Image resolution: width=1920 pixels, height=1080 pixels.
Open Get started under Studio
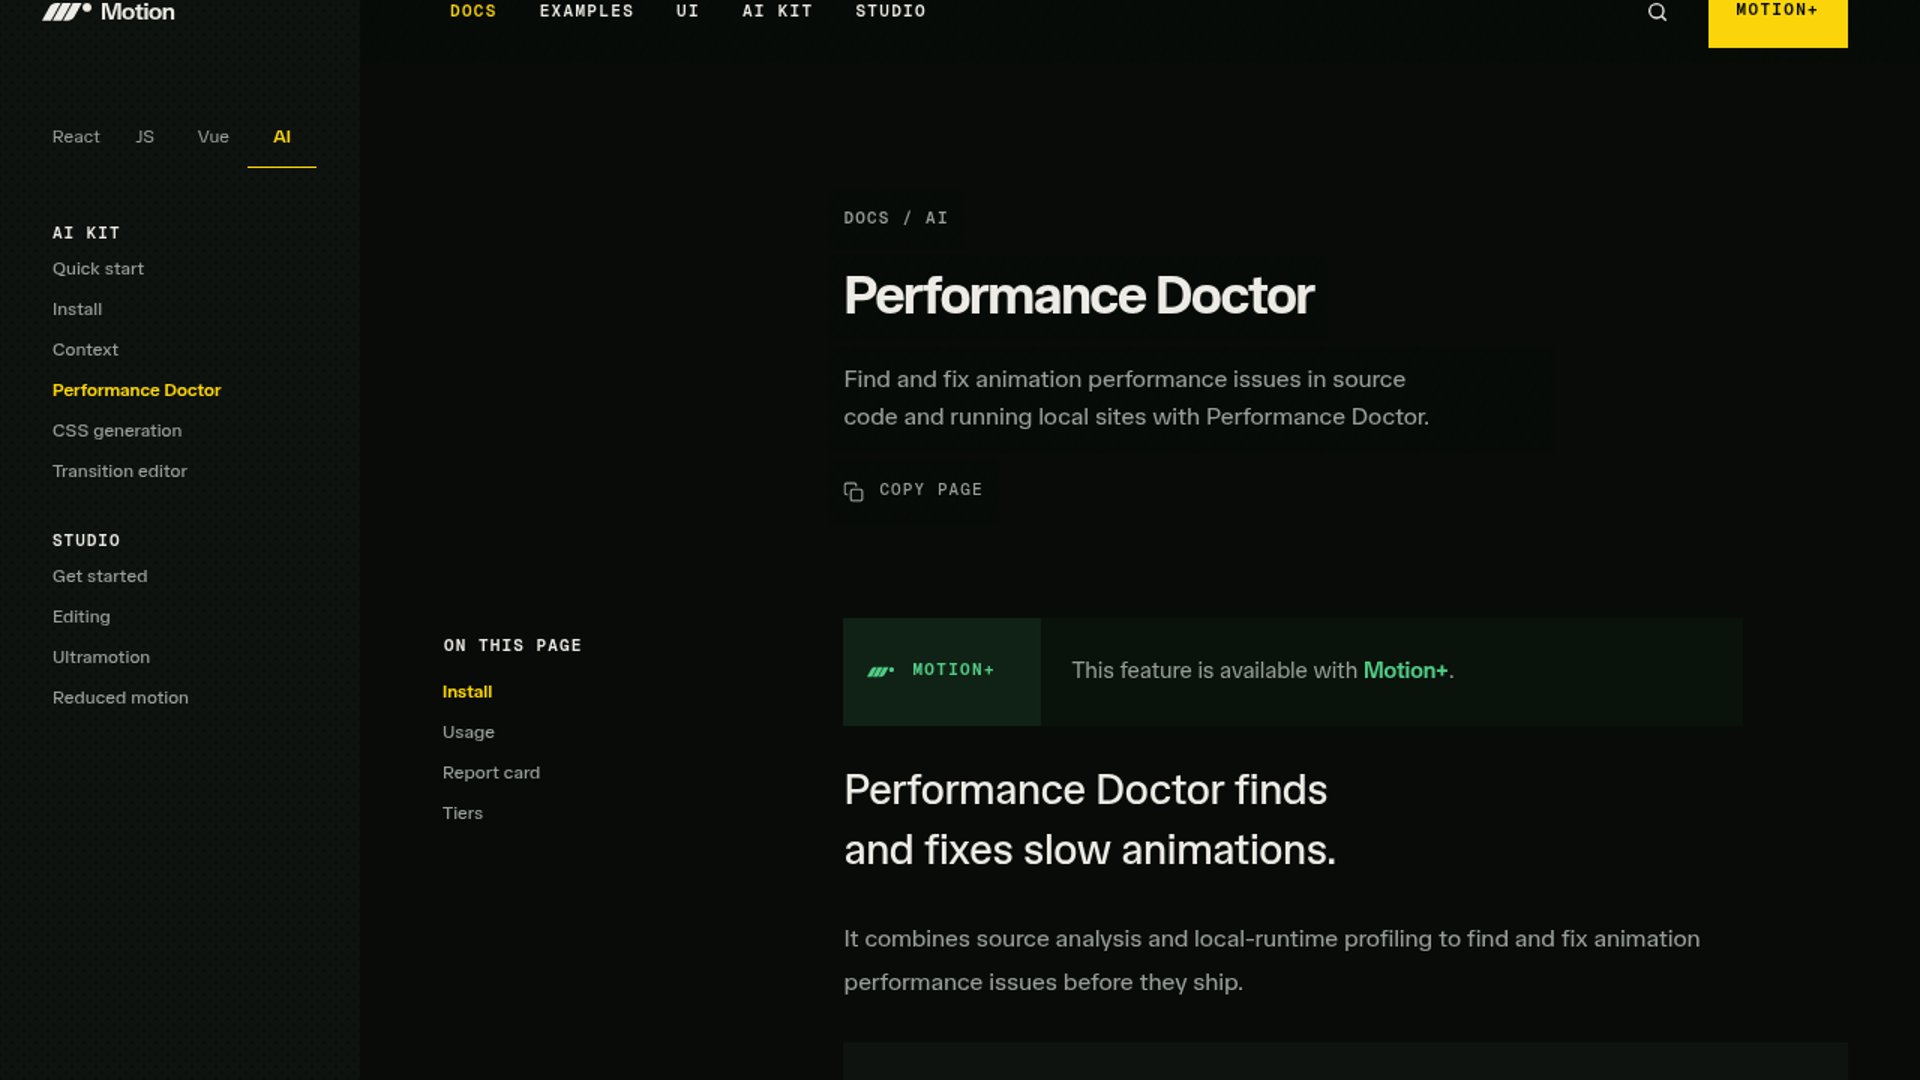[99, 577]
